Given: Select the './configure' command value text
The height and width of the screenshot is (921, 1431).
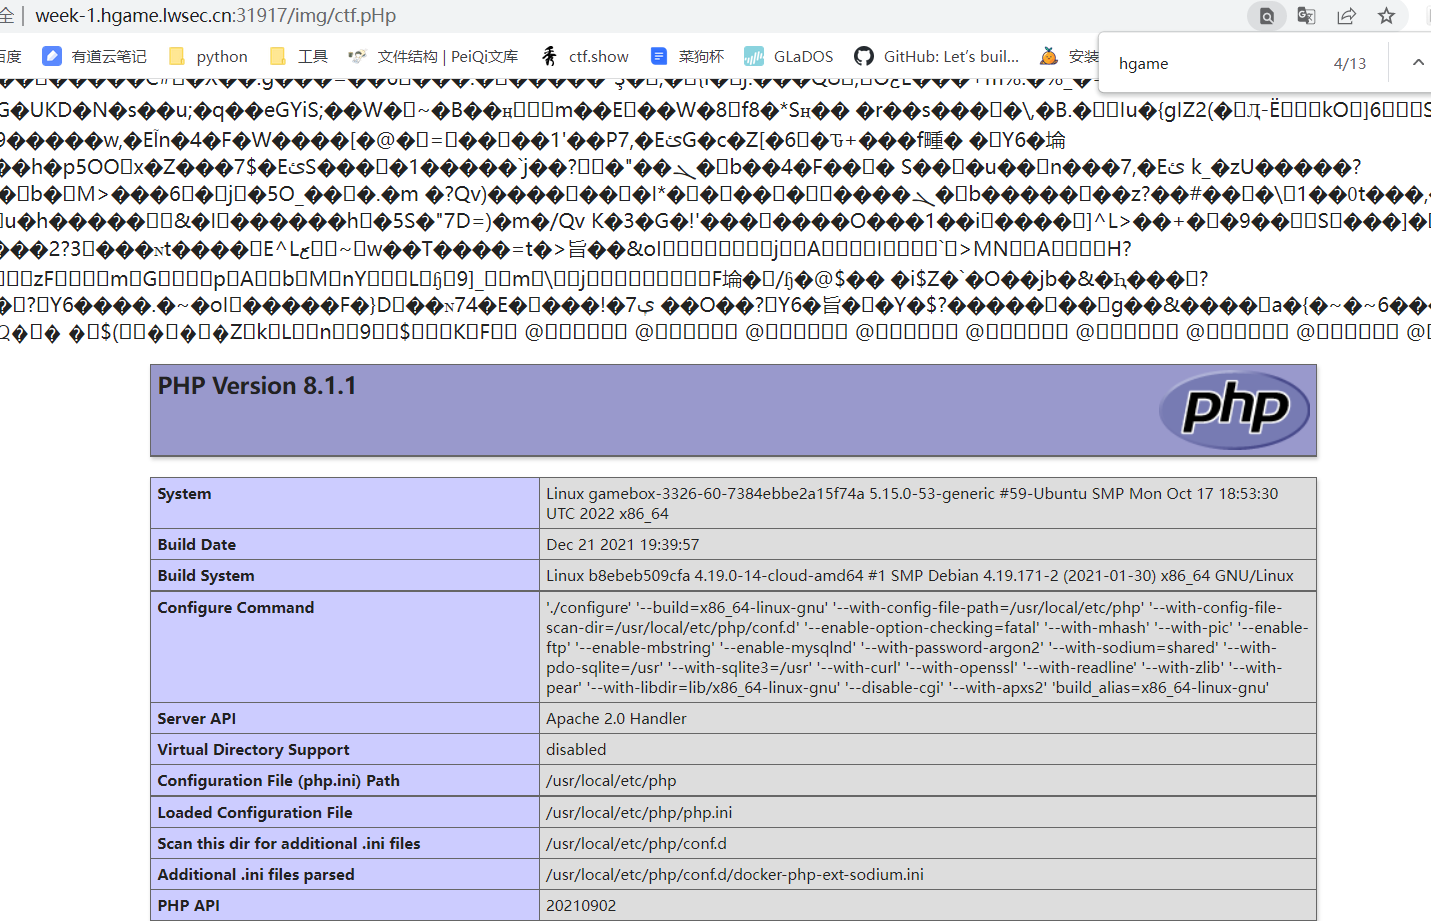Looking at the screenshot, I should pos(927,647).
